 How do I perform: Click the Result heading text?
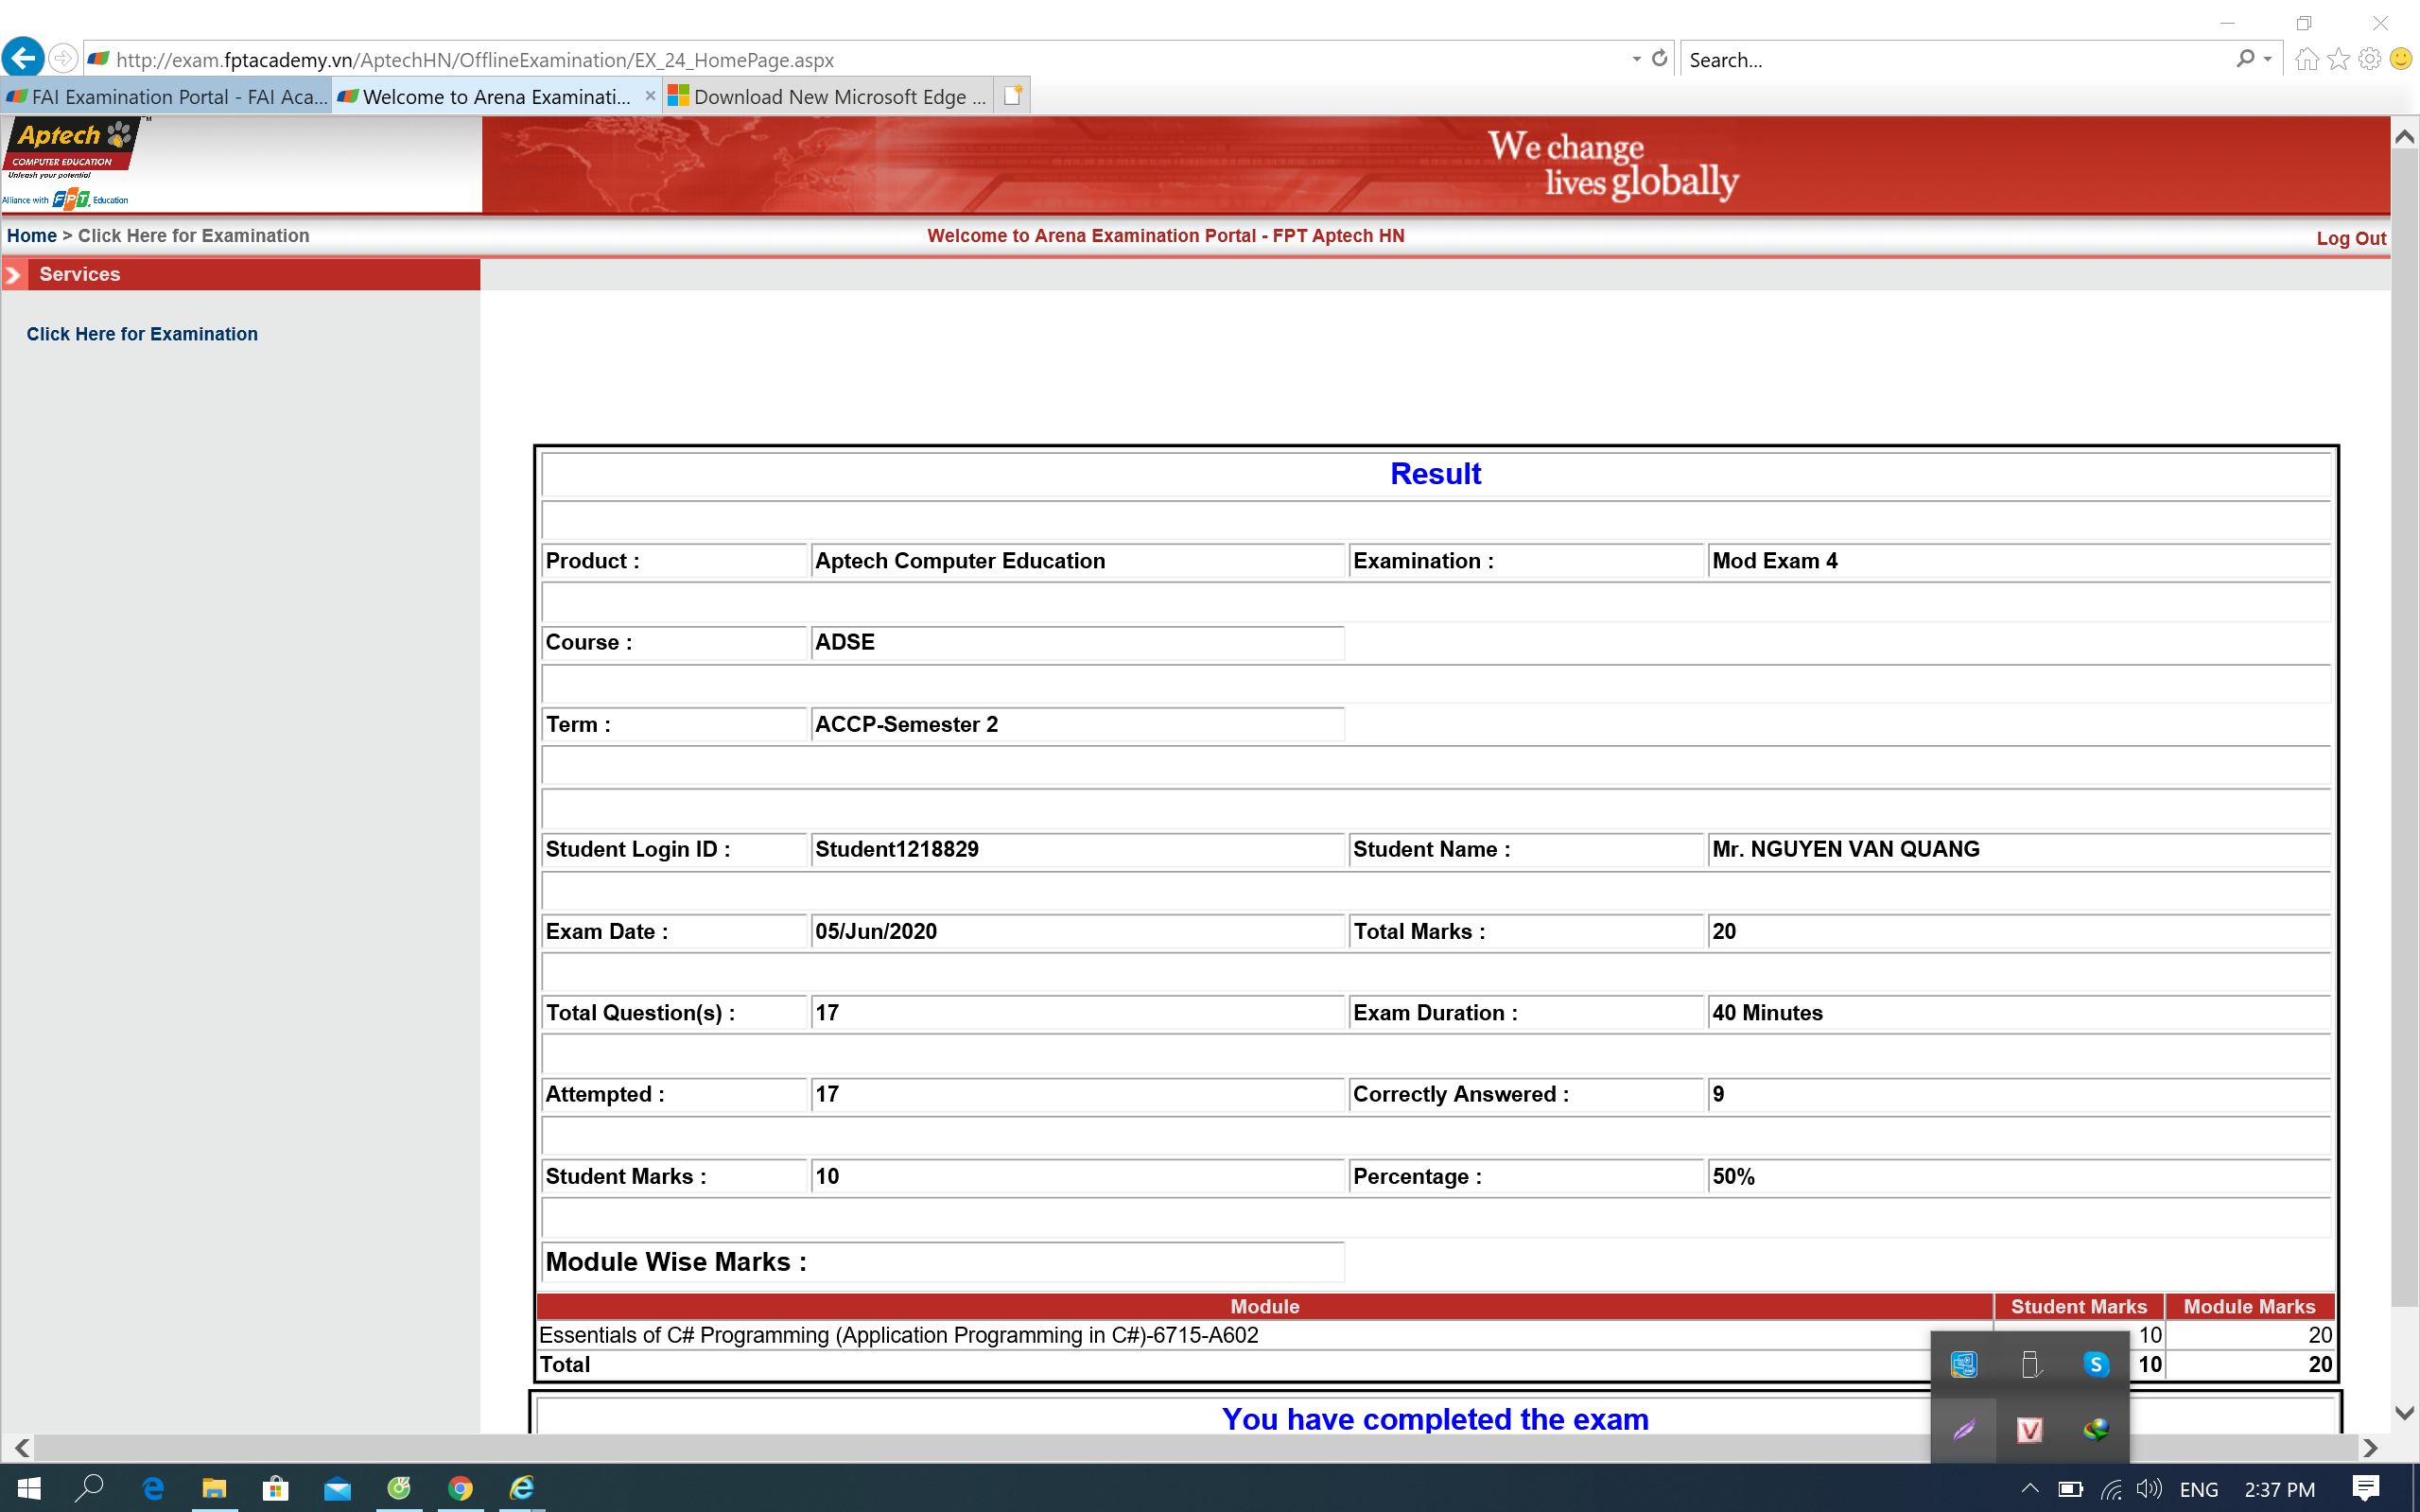[x=1436, y=474]
